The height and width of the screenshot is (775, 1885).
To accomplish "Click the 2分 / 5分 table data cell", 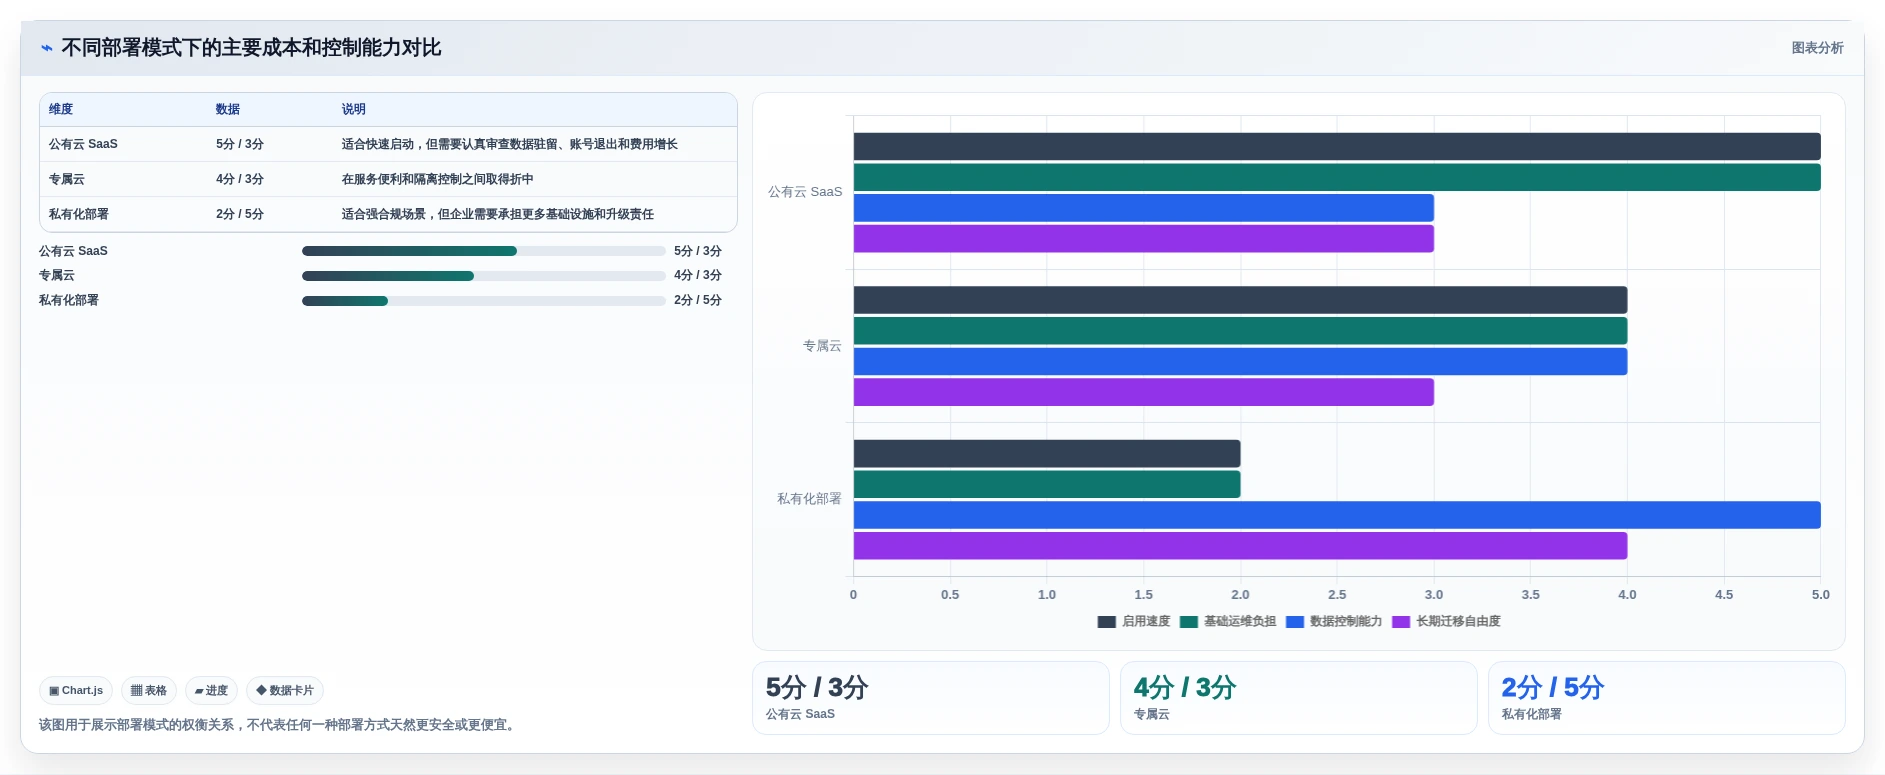I will point(240,214).
